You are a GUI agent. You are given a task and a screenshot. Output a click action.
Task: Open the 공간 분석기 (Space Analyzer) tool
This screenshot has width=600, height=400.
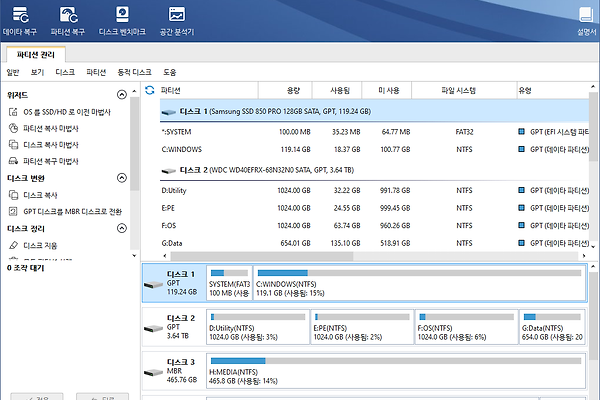click(176, 20)
